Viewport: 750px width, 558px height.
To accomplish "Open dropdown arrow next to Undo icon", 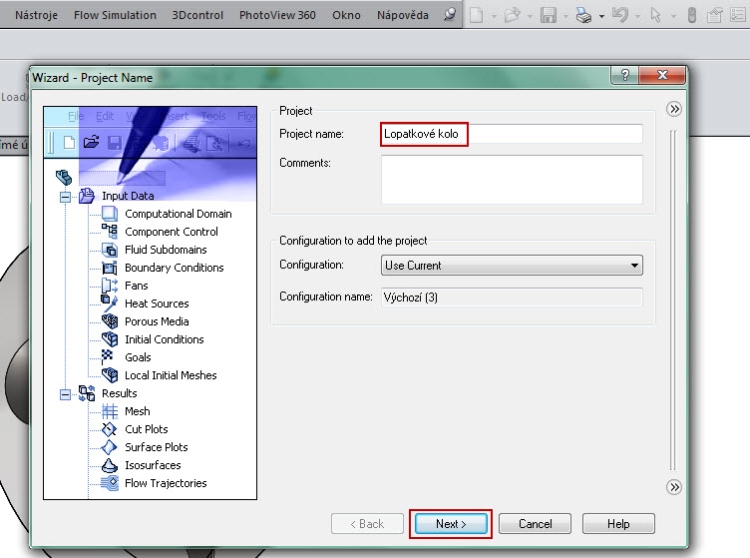I will point(638,16).
